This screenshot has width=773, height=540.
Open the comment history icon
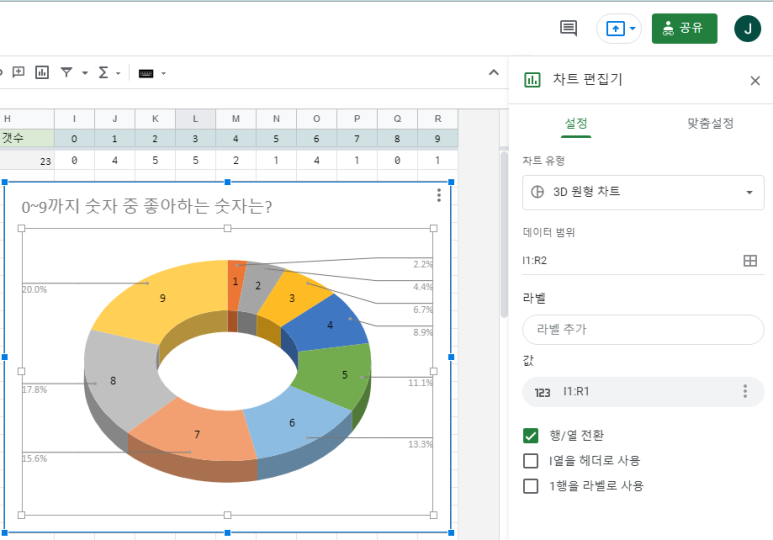click(568, 28)
